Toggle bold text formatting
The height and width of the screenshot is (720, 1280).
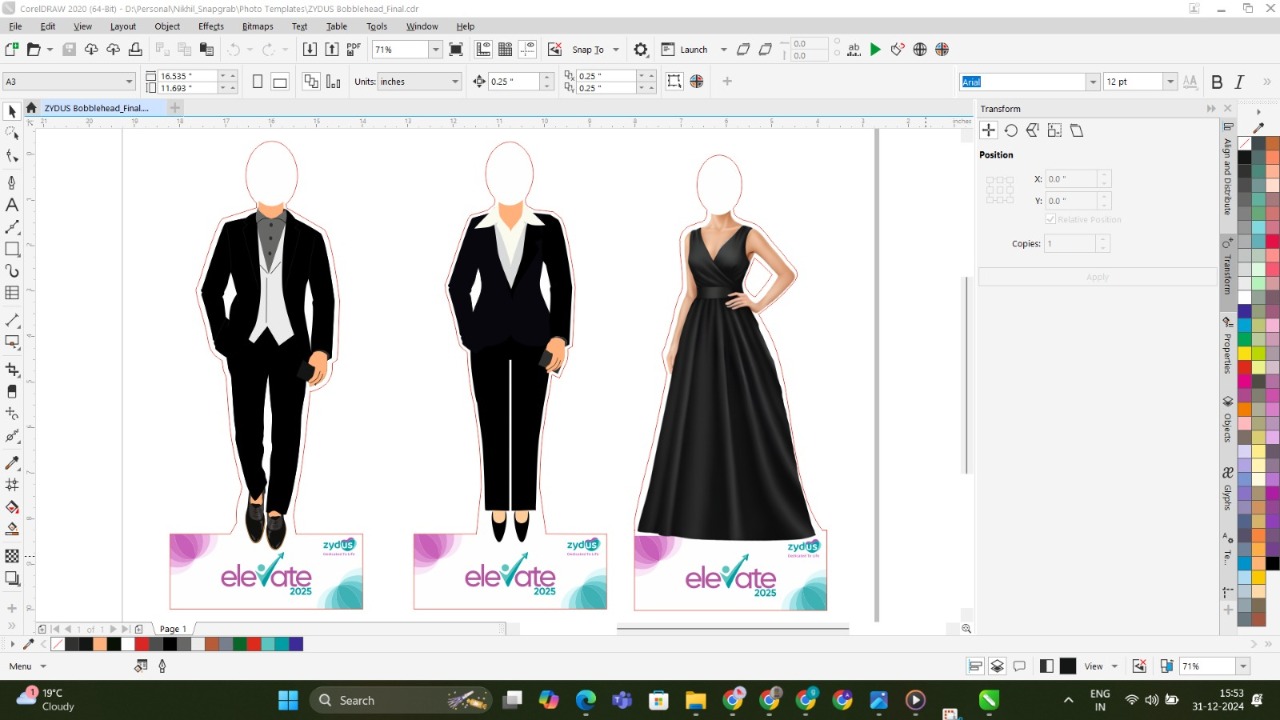pyautogui.click(x=1217, y=82)
